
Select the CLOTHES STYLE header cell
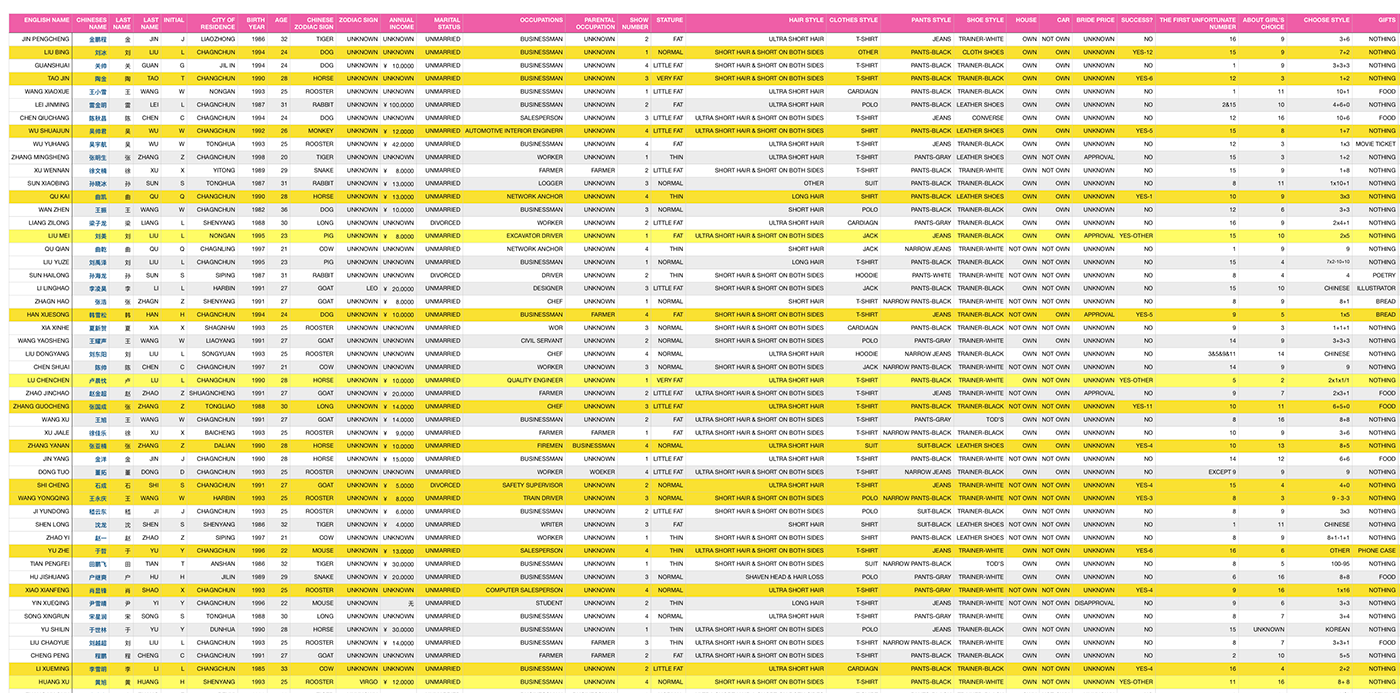(854, 19)
